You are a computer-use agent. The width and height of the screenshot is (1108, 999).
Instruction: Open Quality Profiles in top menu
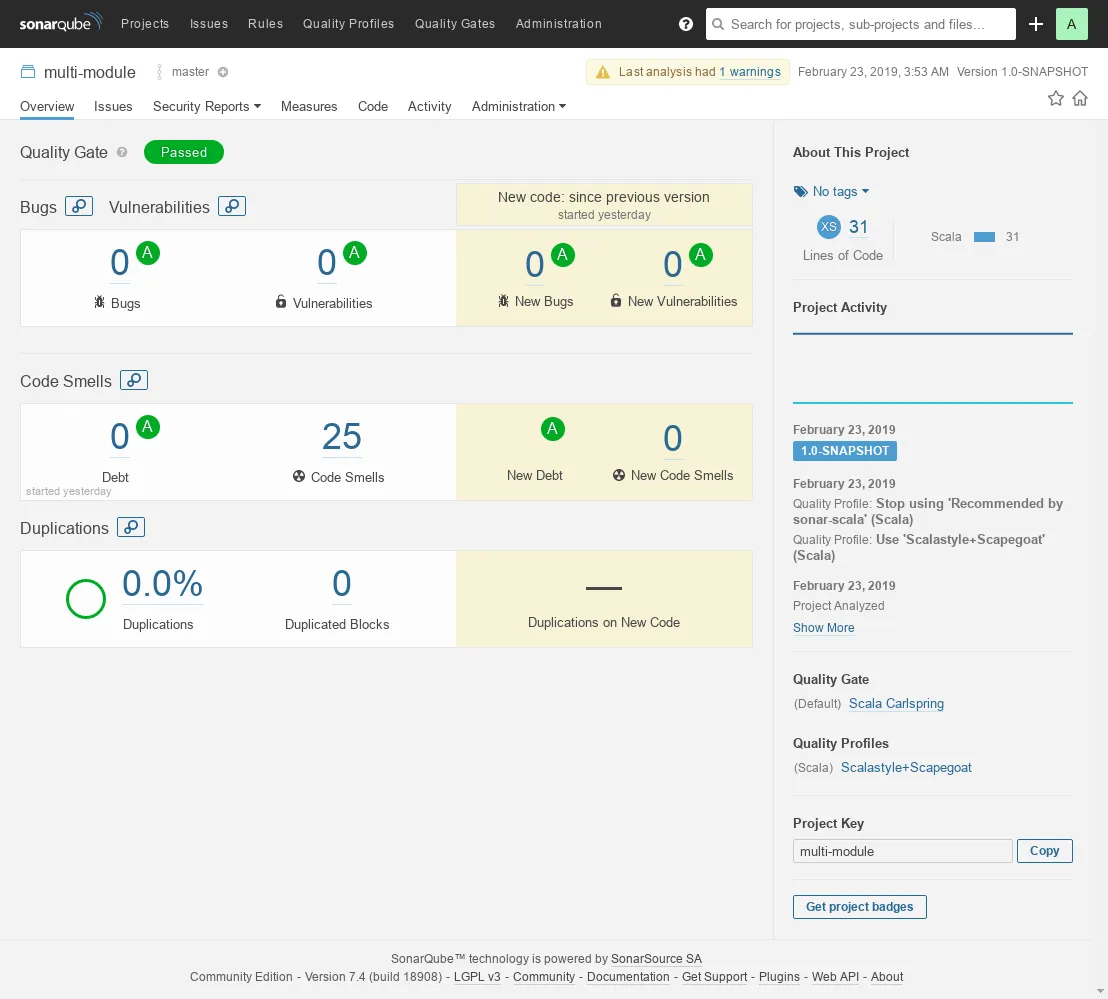[x=348, y=24]
